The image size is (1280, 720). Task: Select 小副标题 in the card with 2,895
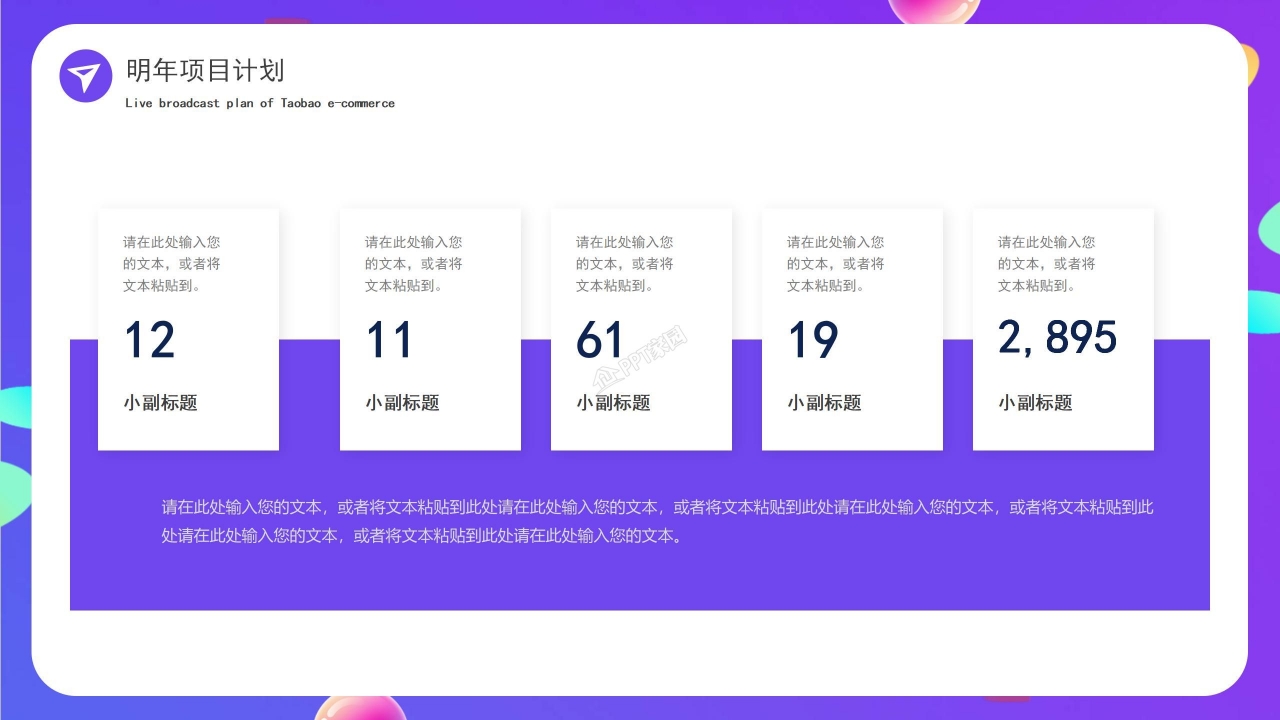(x=1035, y=403)
